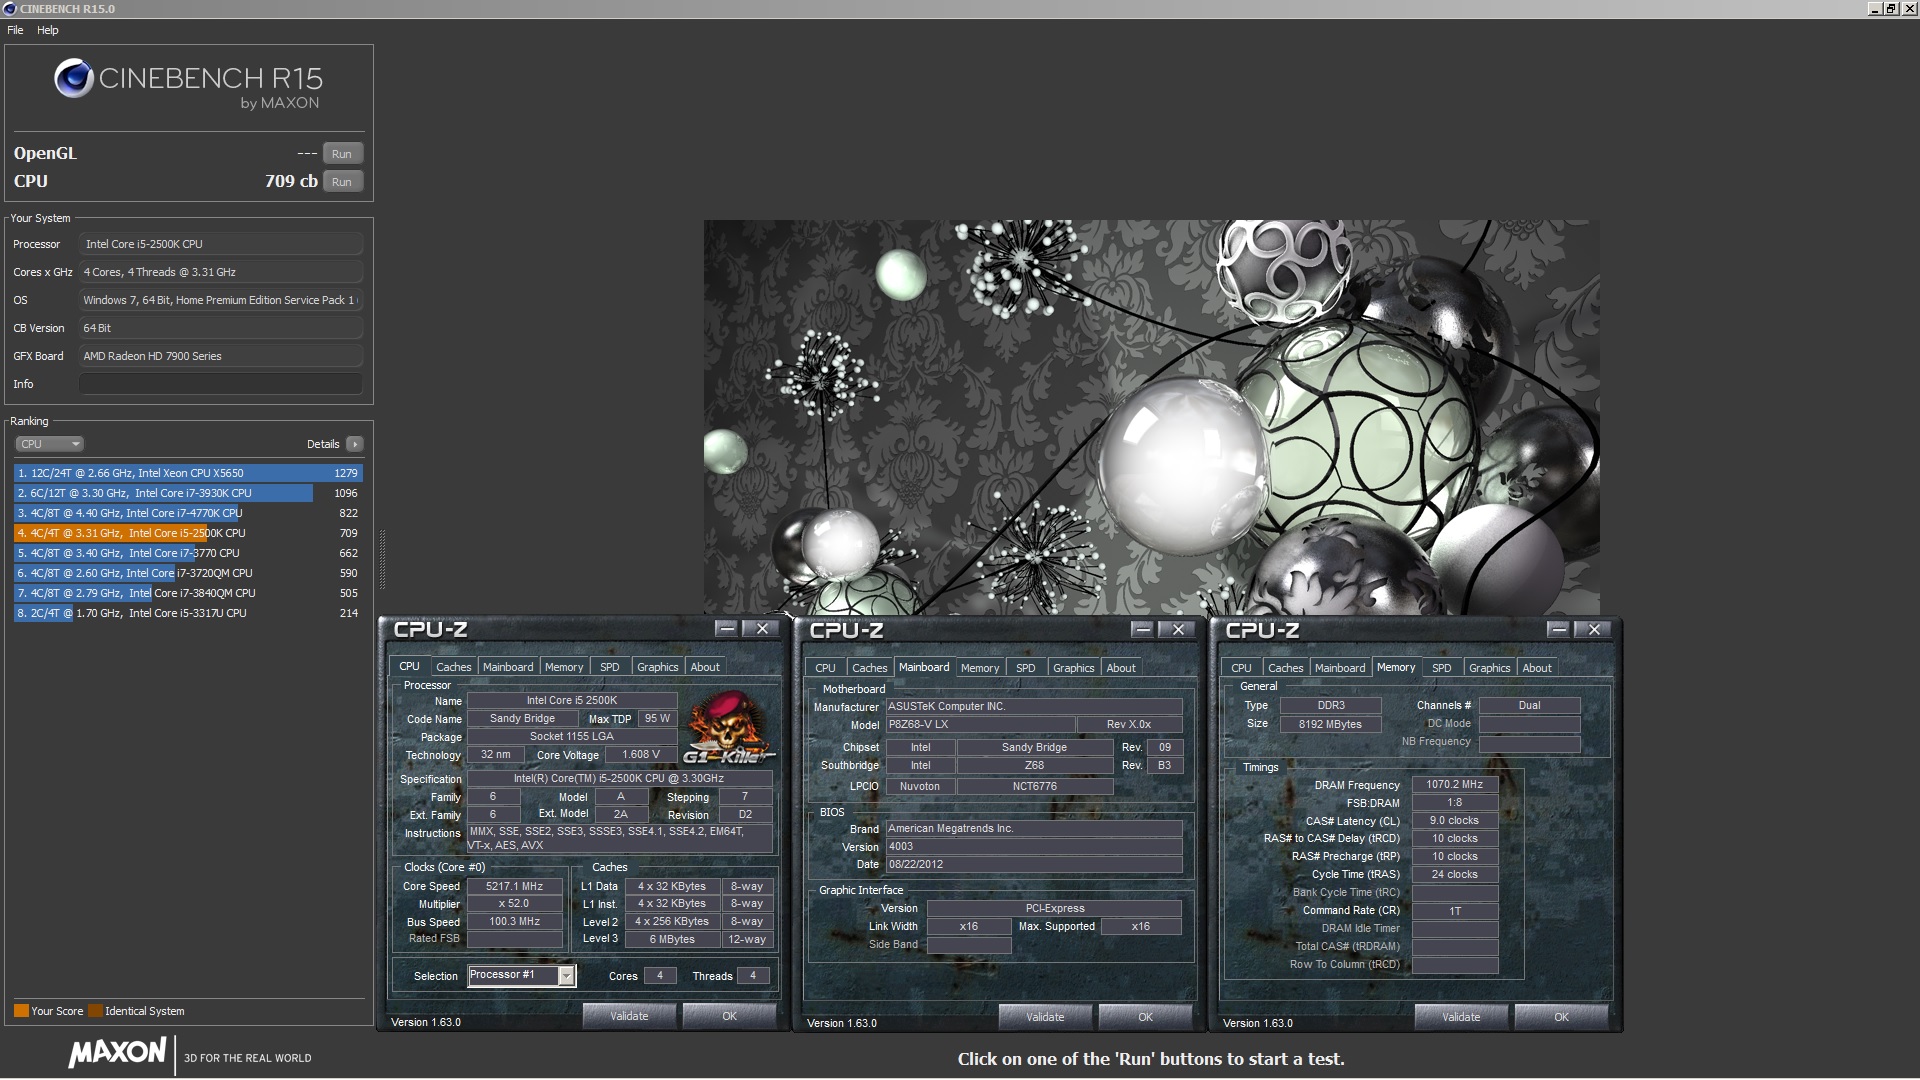This screenshot has width=1920, height=1080.
Task: Select Core i7-3930K ranking entry
Action: 188,493
